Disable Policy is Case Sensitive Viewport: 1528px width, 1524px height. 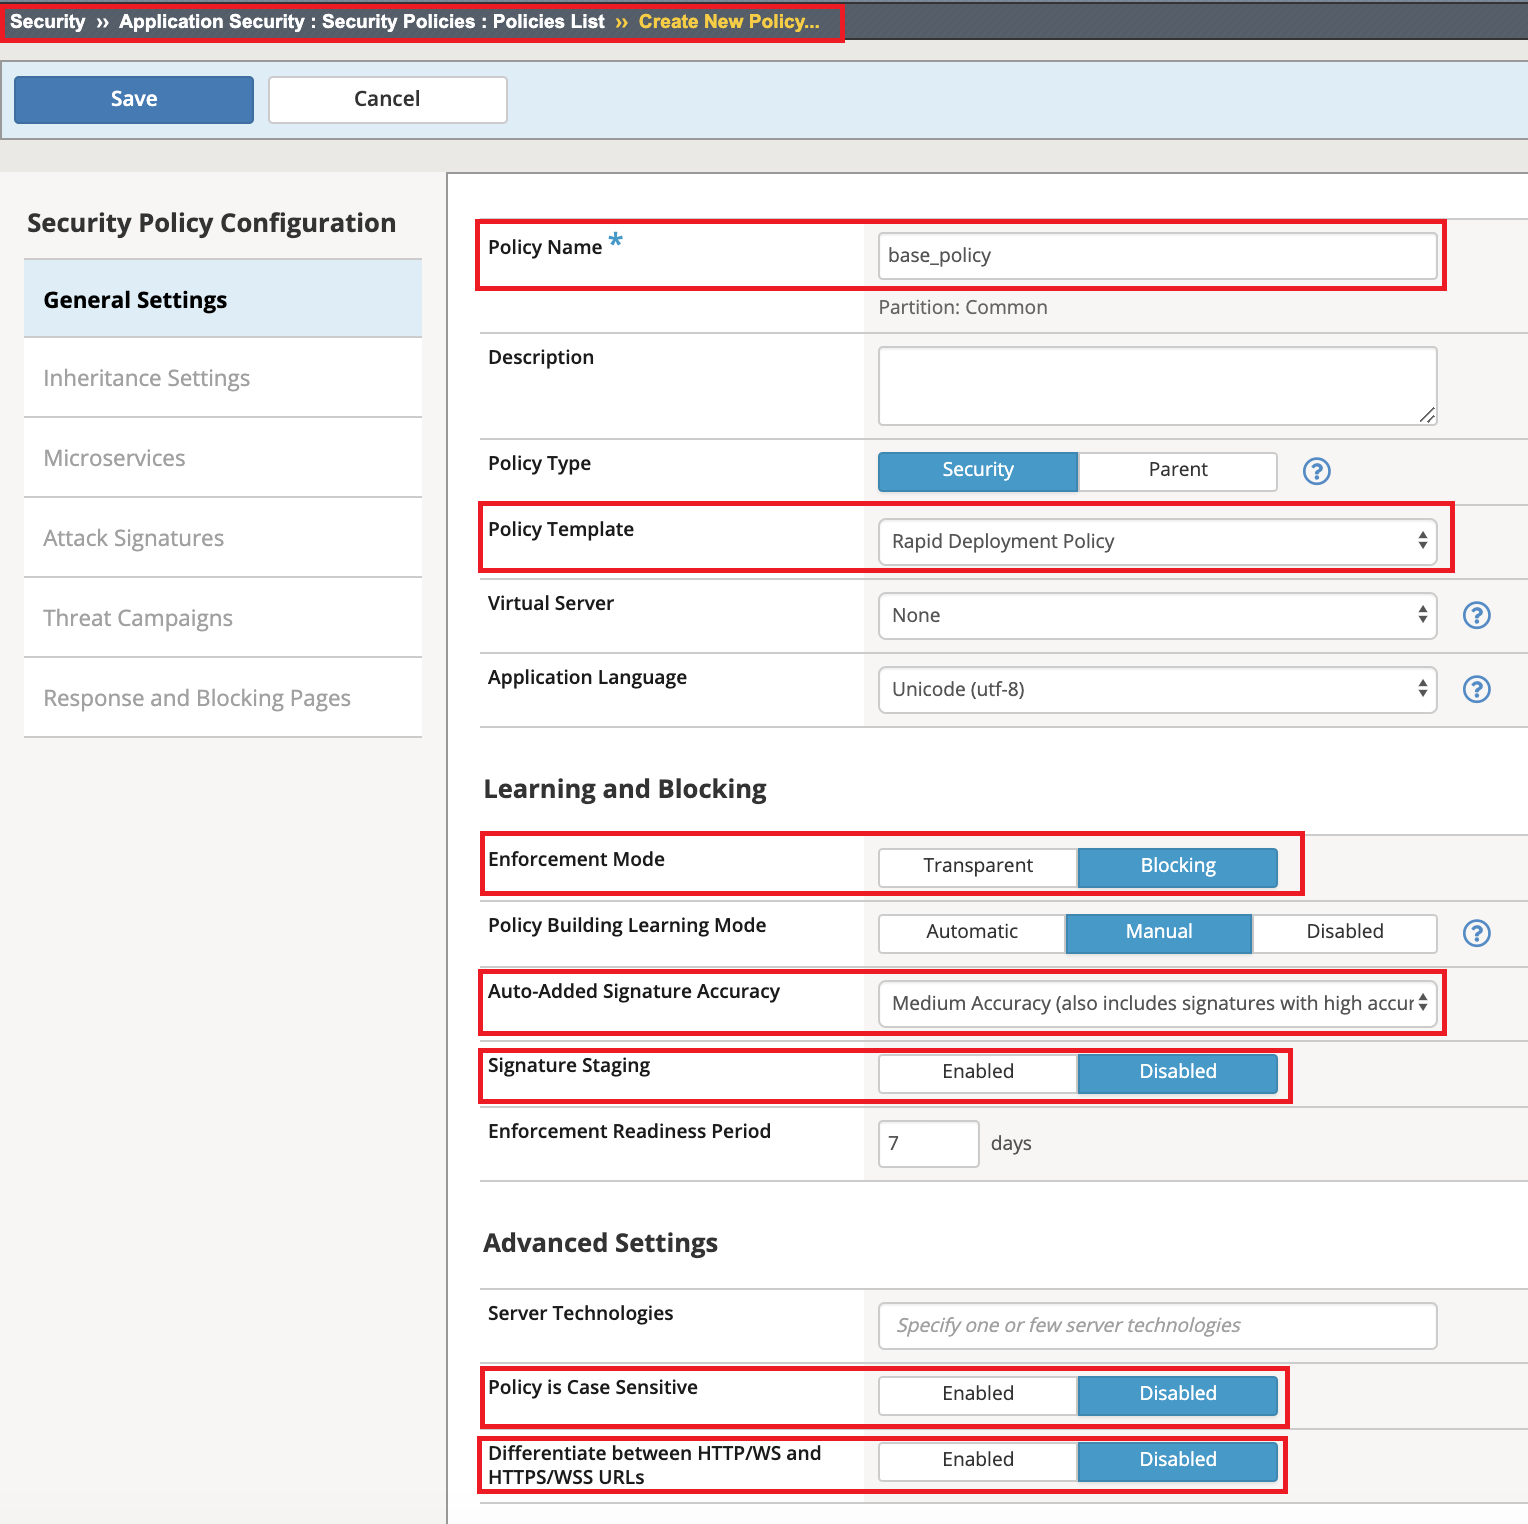tap(1178, 1395)
